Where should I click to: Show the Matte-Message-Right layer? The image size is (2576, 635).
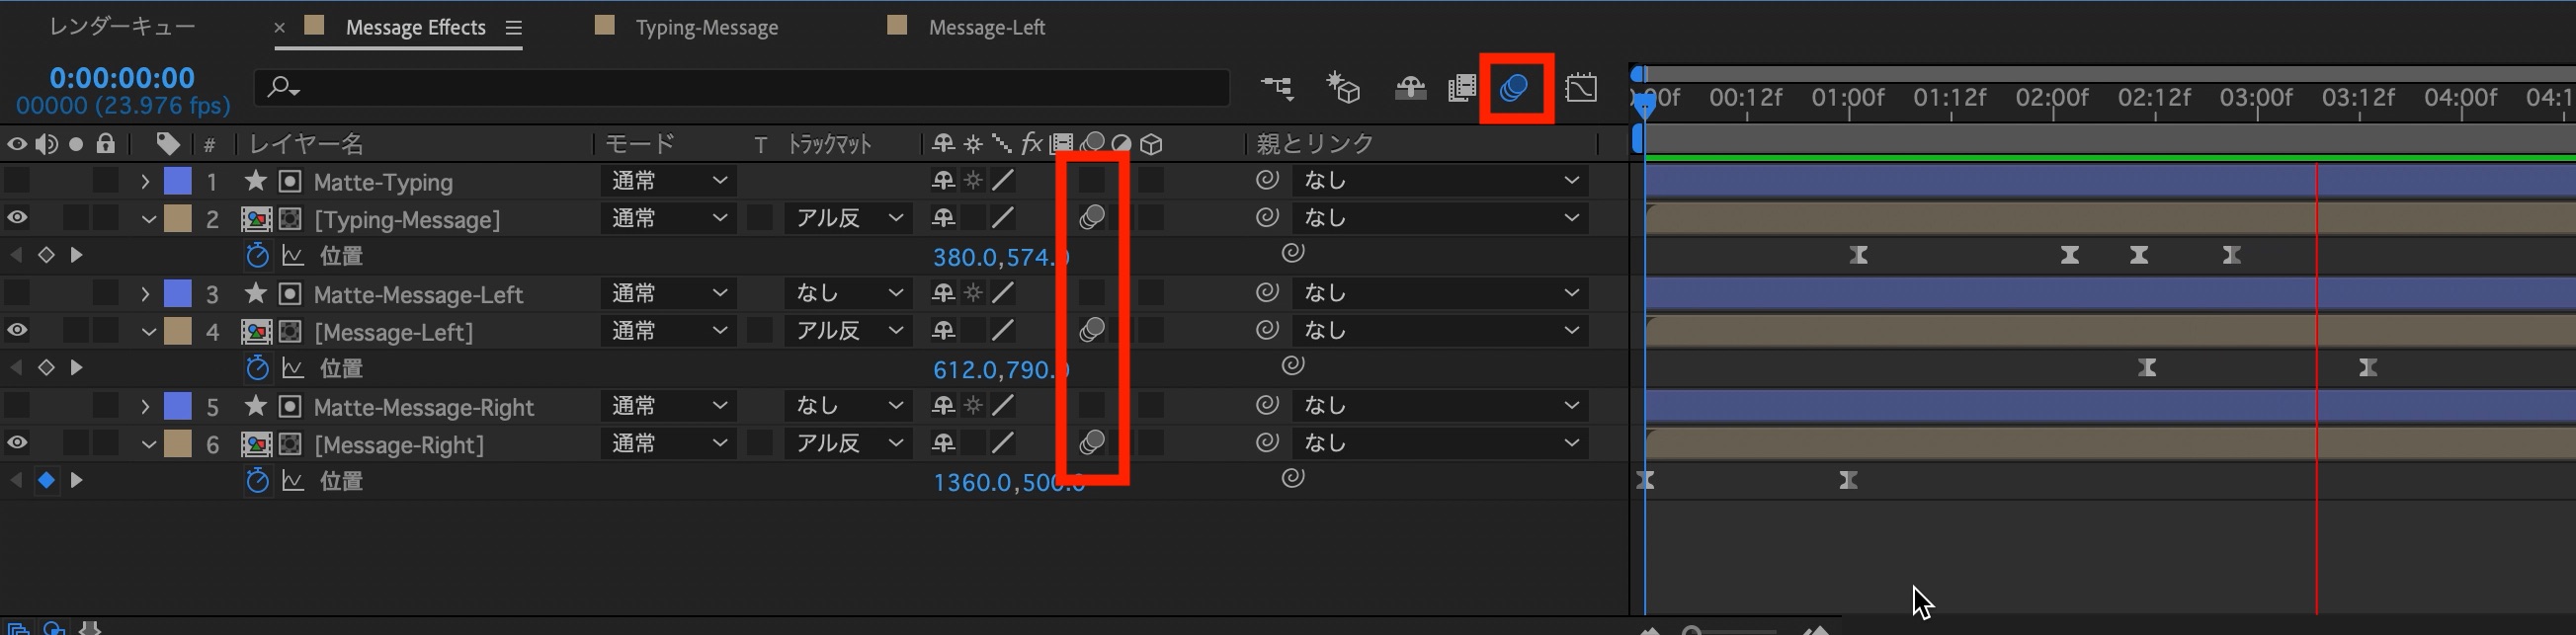click(18, 406)
